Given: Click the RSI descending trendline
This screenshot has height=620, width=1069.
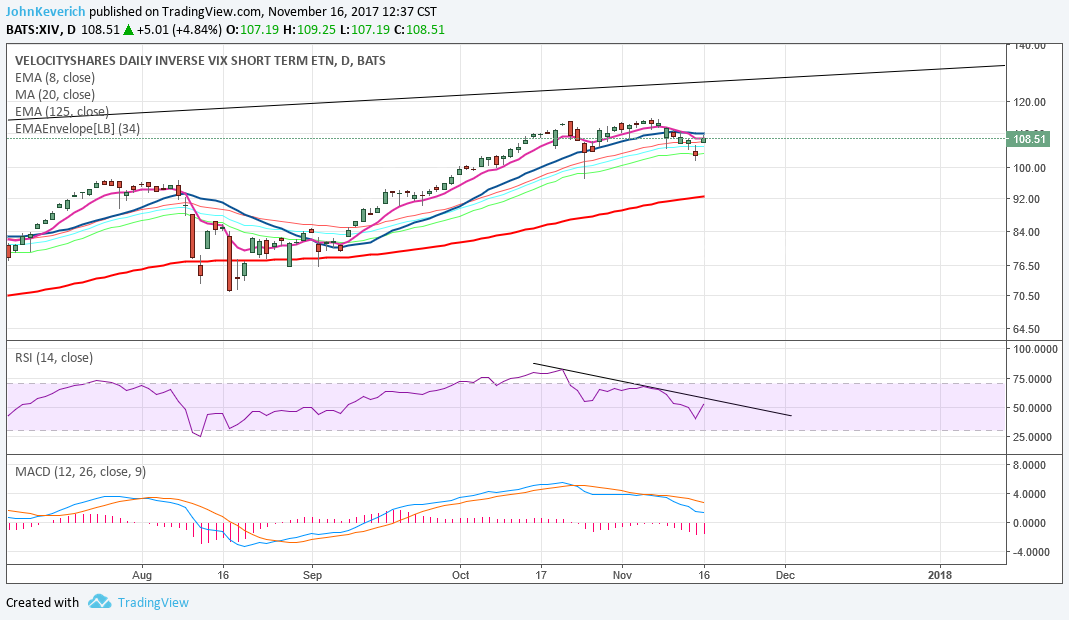Looking at the screenshot, I should tap(662, 389).
